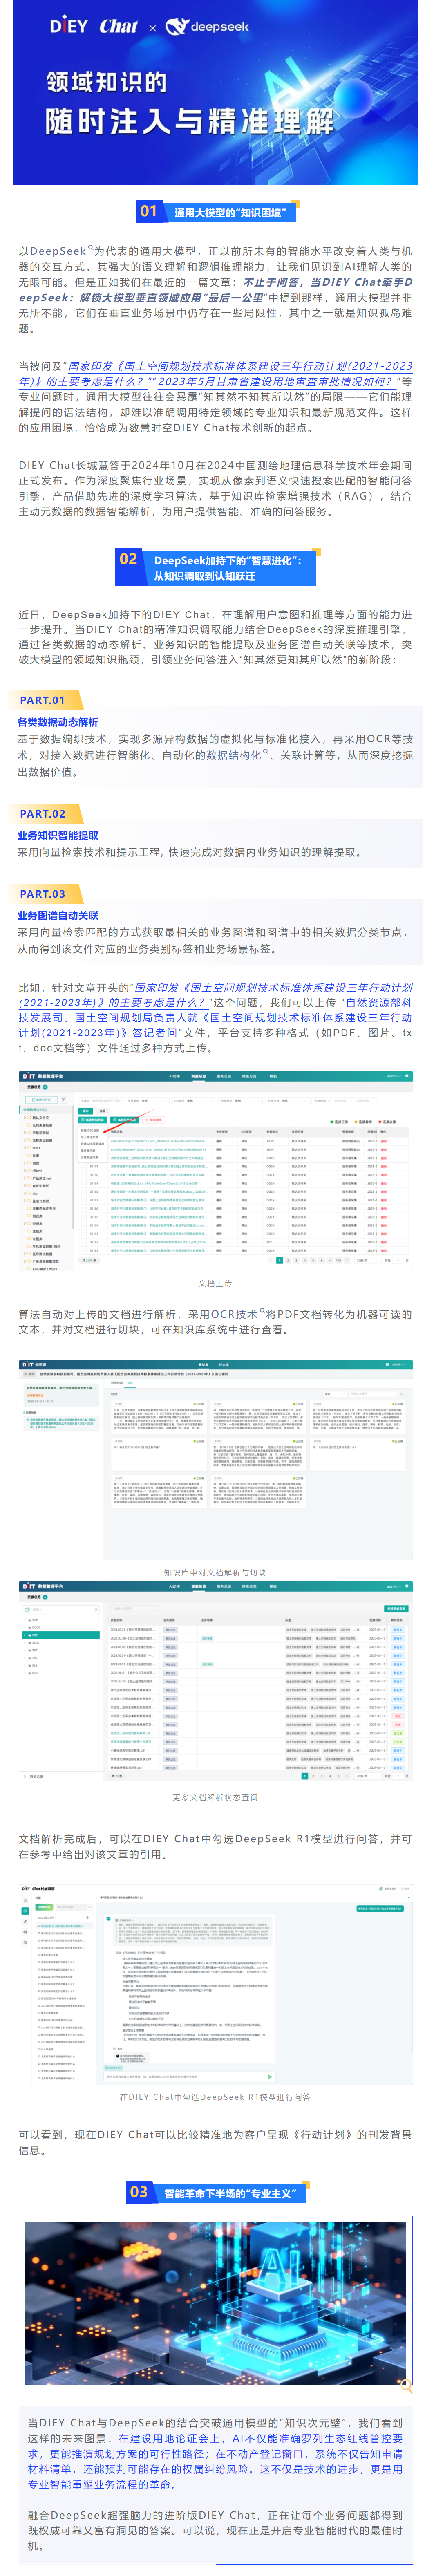
Task: Click caption 知识库中对文档解析与切块
Action: (215, 1572)
